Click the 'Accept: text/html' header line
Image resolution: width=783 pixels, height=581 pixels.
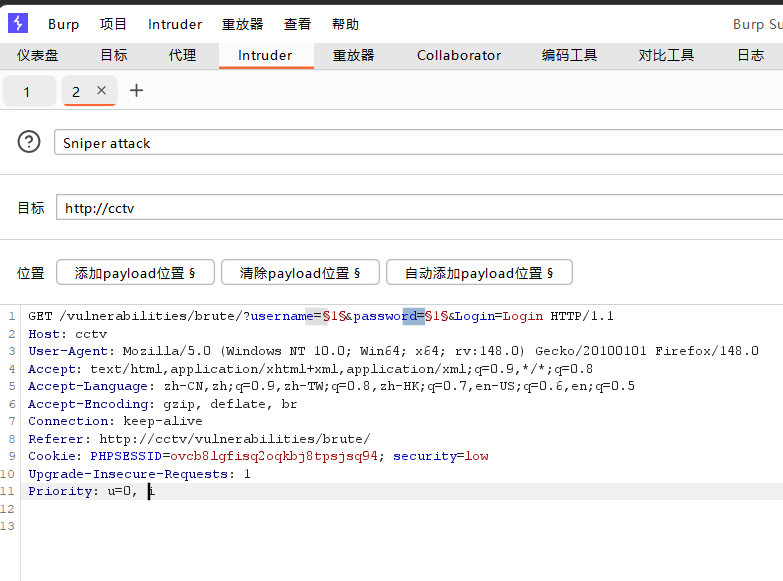point(311,369)
